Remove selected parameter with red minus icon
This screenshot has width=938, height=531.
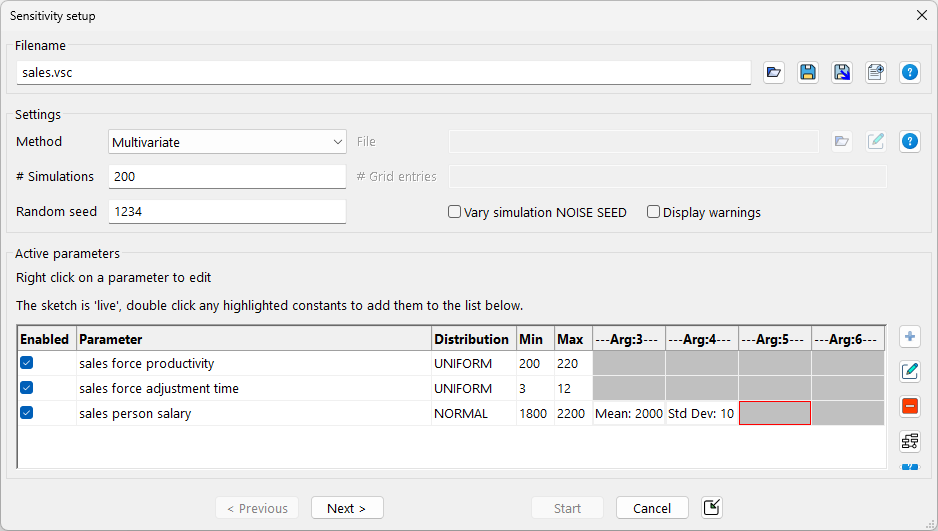pos(910,406)
